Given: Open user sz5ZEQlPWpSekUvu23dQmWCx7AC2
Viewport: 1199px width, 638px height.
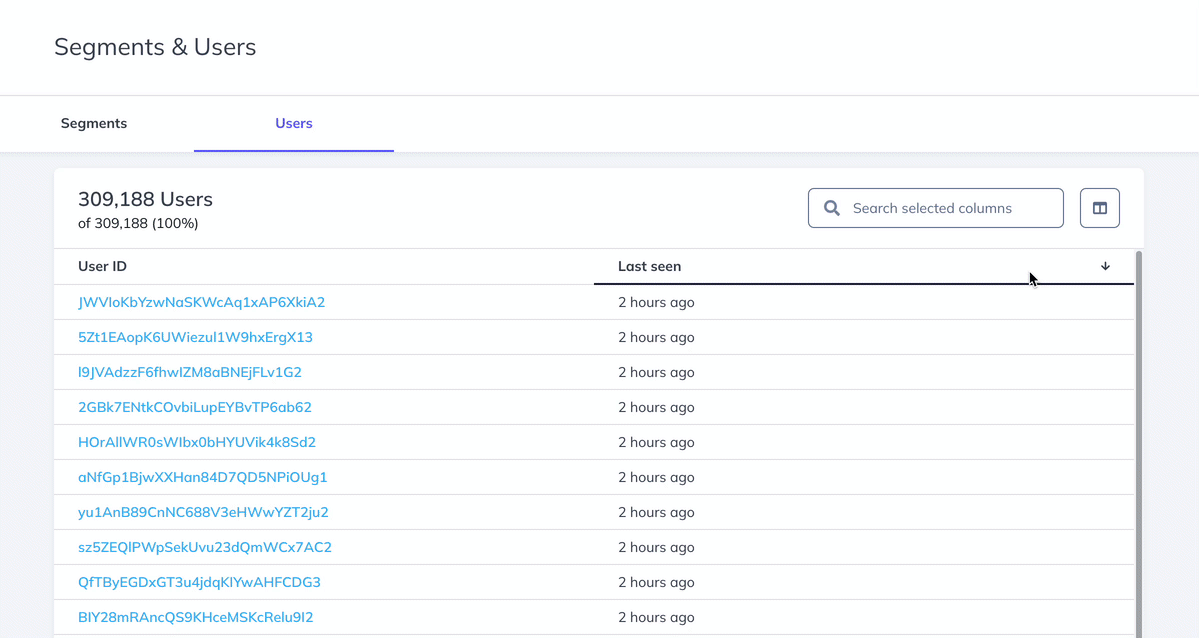Looking at the screenshot, I should click(x=205, y=547).
